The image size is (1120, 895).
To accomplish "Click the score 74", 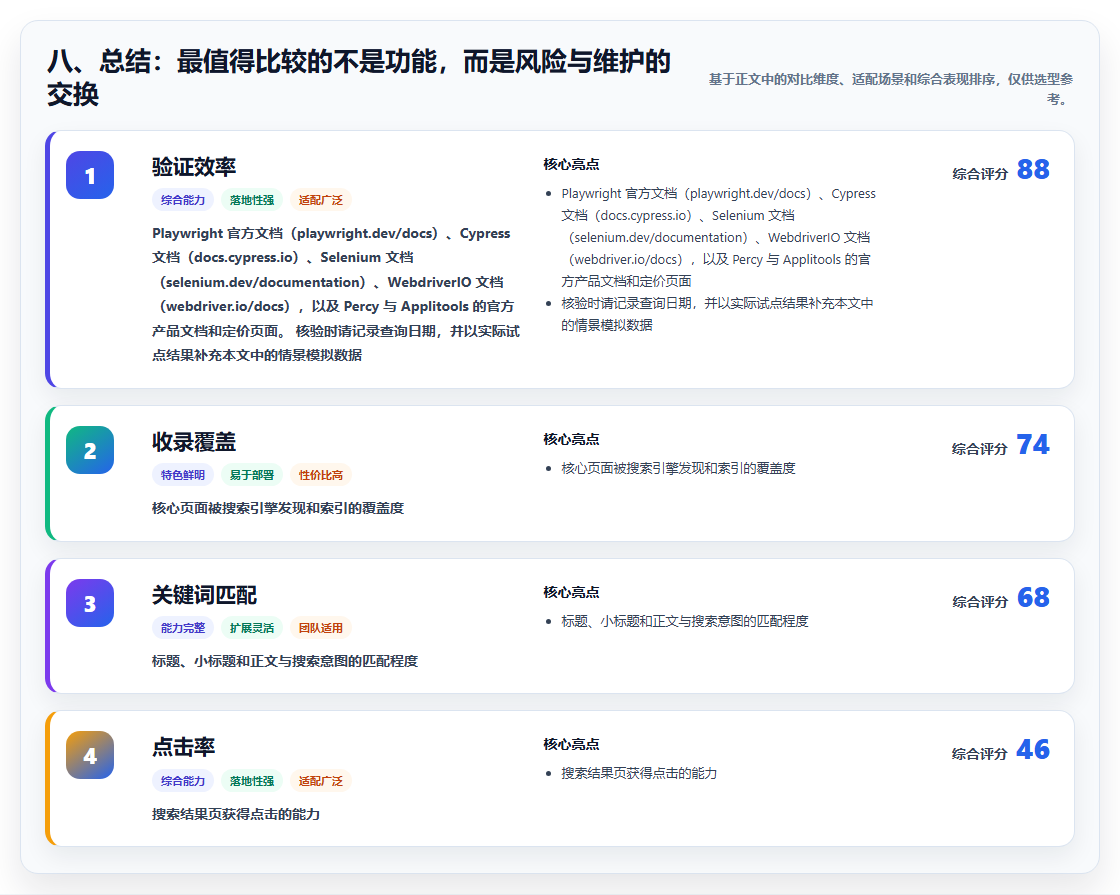I will pos(1033,444).
